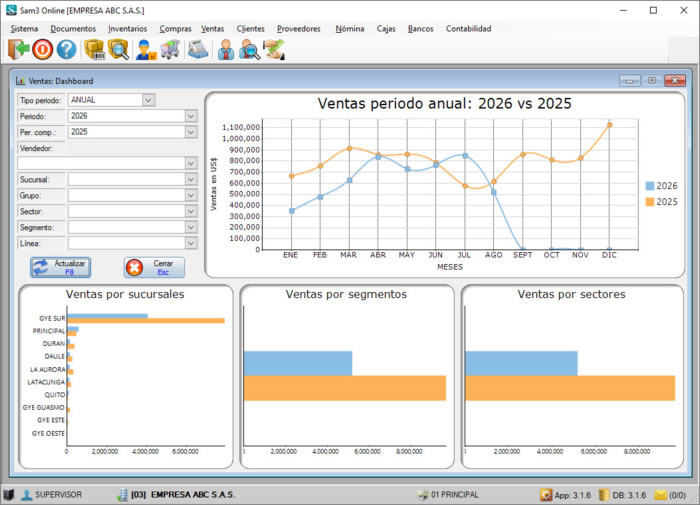Image resolution: width=700 pixels, height=505 pixels.
Task: Click the product search box-magnifier icon
Action: [x=118, y=49]
